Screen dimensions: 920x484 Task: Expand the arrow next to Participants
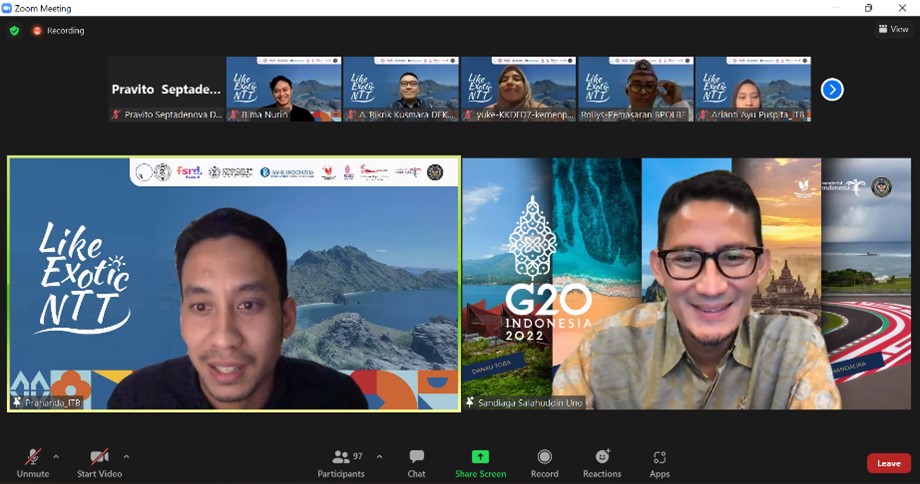pyautogui.click(x=379, y=456)
